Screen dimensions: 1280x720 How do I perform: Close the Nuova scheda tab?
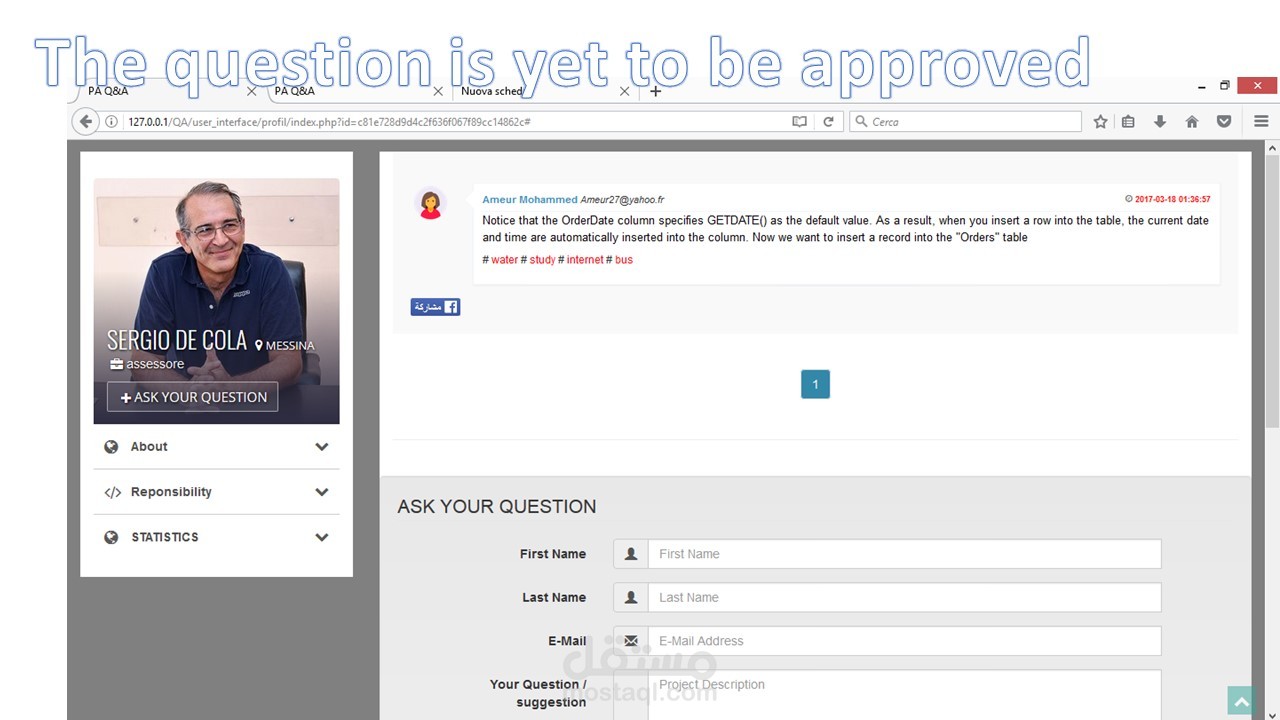(625, 91)
